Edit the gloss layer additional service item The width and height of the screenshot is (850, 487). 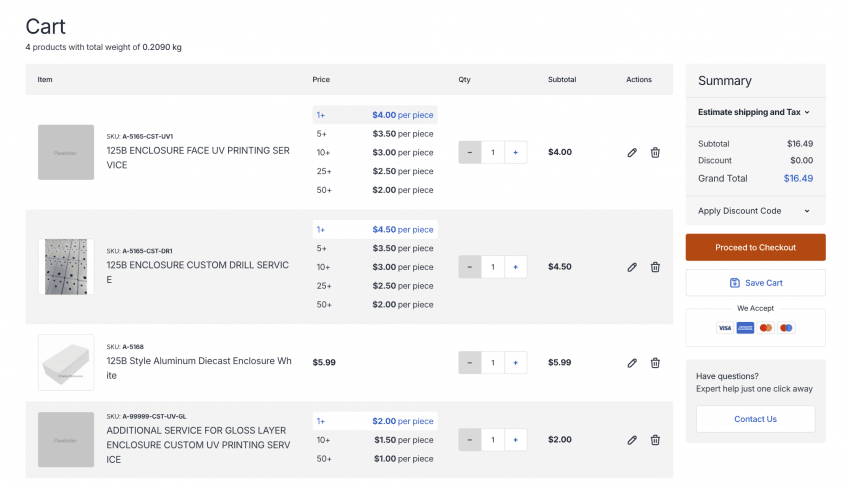click(632, 439)
